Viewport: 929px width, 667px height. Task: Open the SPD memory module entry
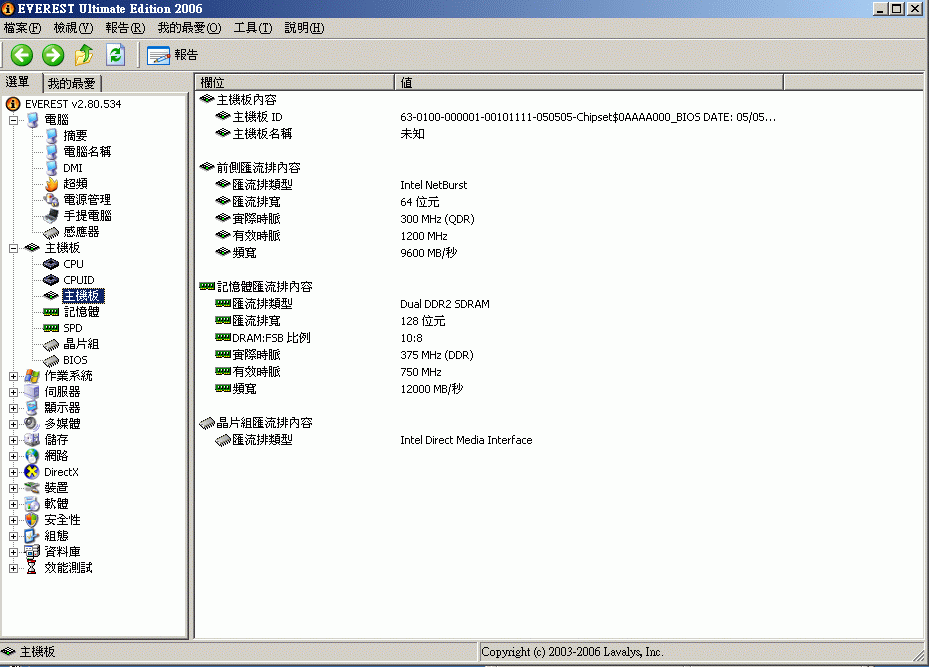[72, 328]
